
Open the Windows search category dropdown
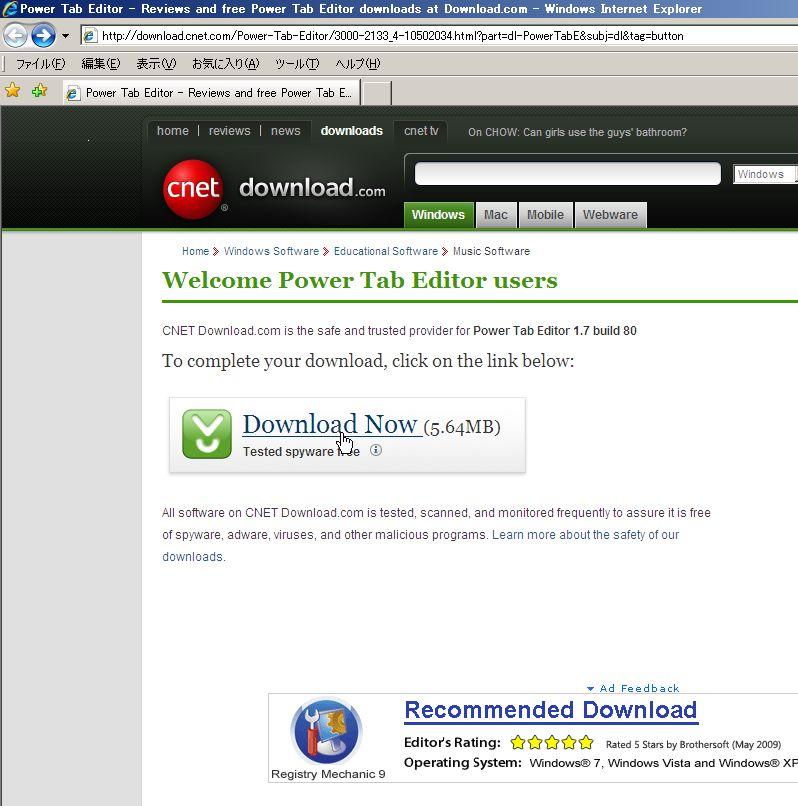pyautogui.click(x=765, y=174)
